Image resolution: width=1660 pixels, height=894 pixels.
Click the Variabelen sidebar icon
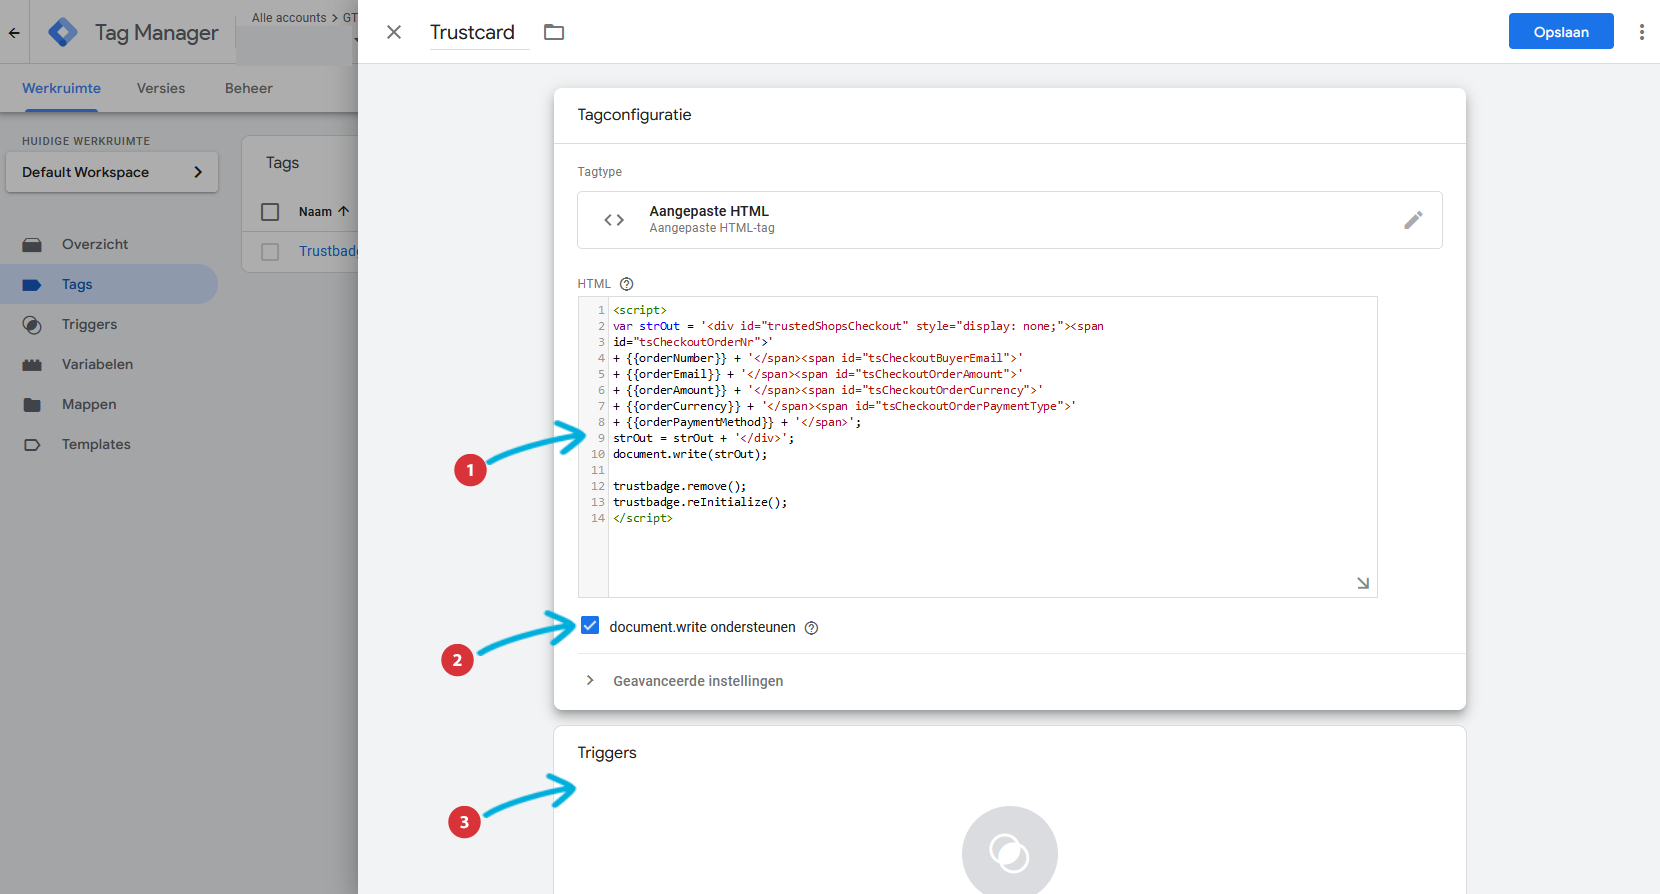point(32,365)
